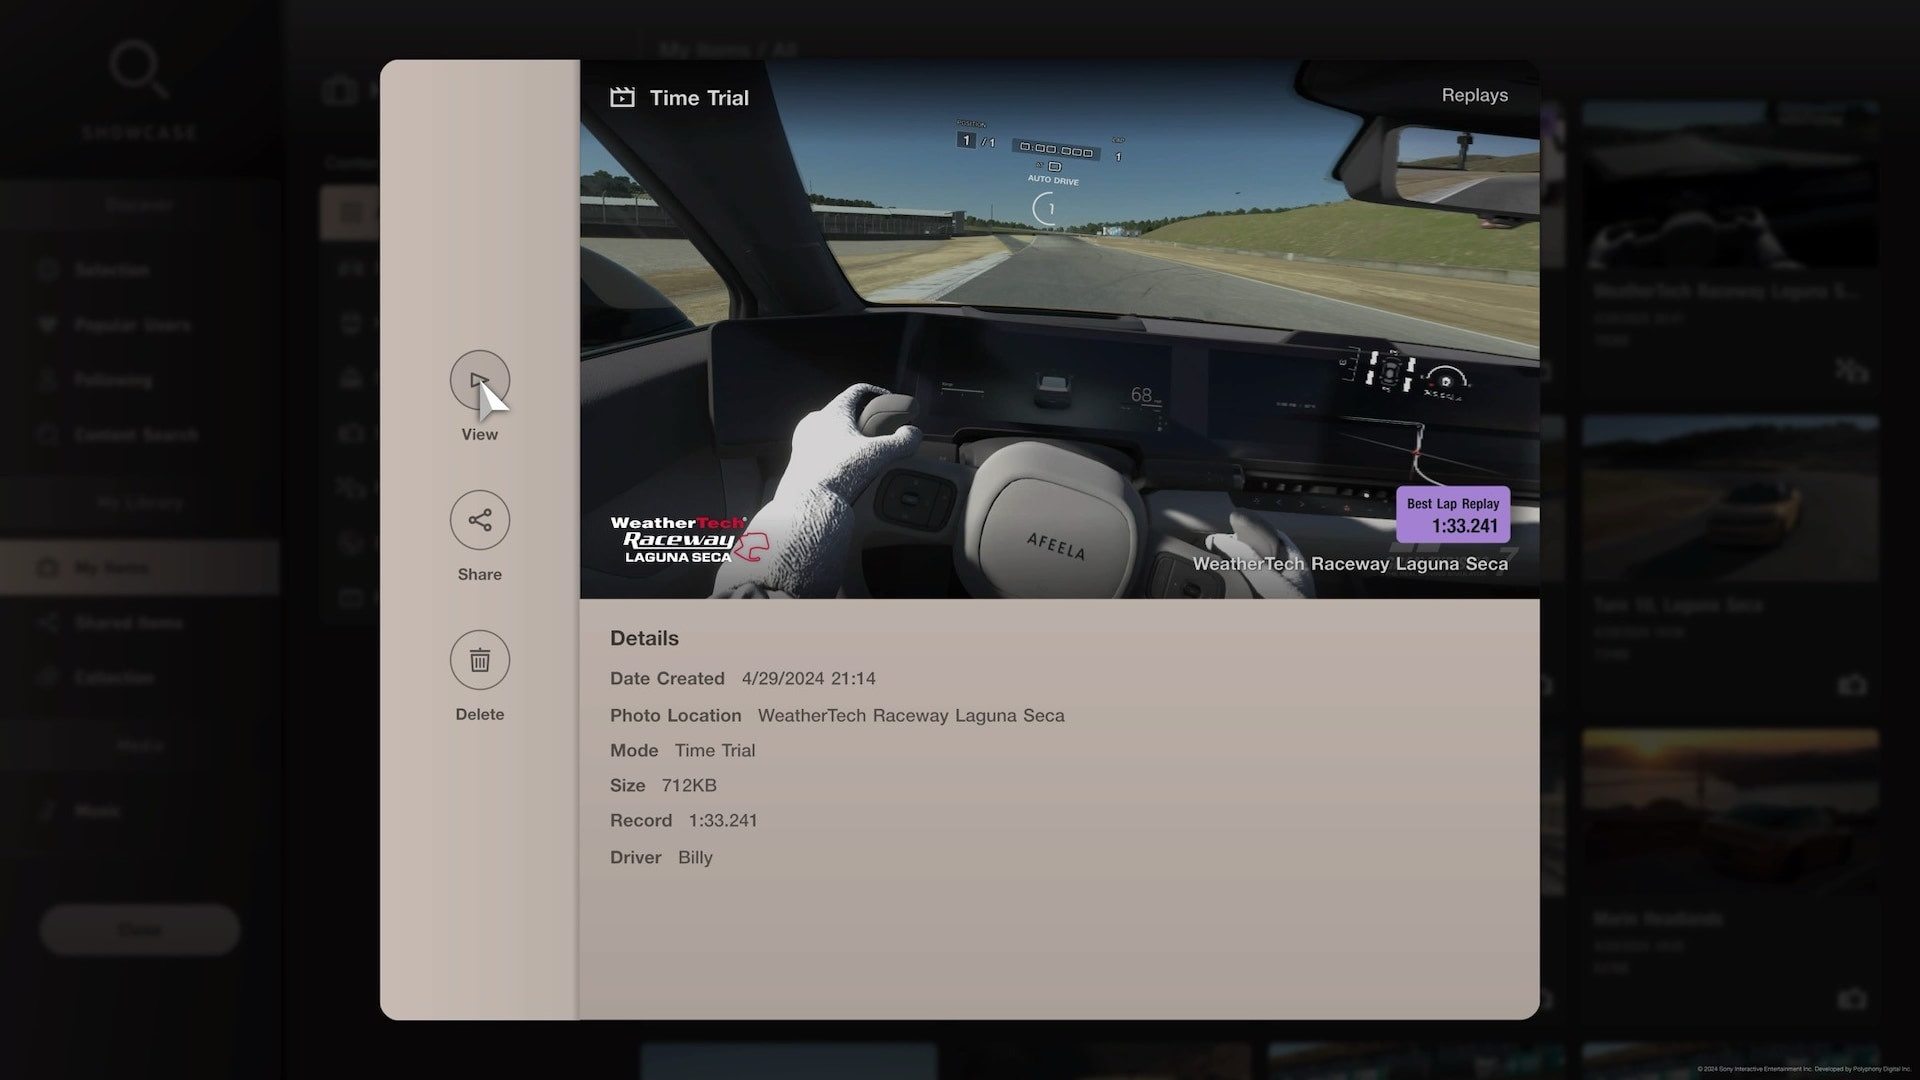Play the replay with the View button
Image resolution: width=1920 pixels, height=1080 pixels.
[x=480, y=381]
